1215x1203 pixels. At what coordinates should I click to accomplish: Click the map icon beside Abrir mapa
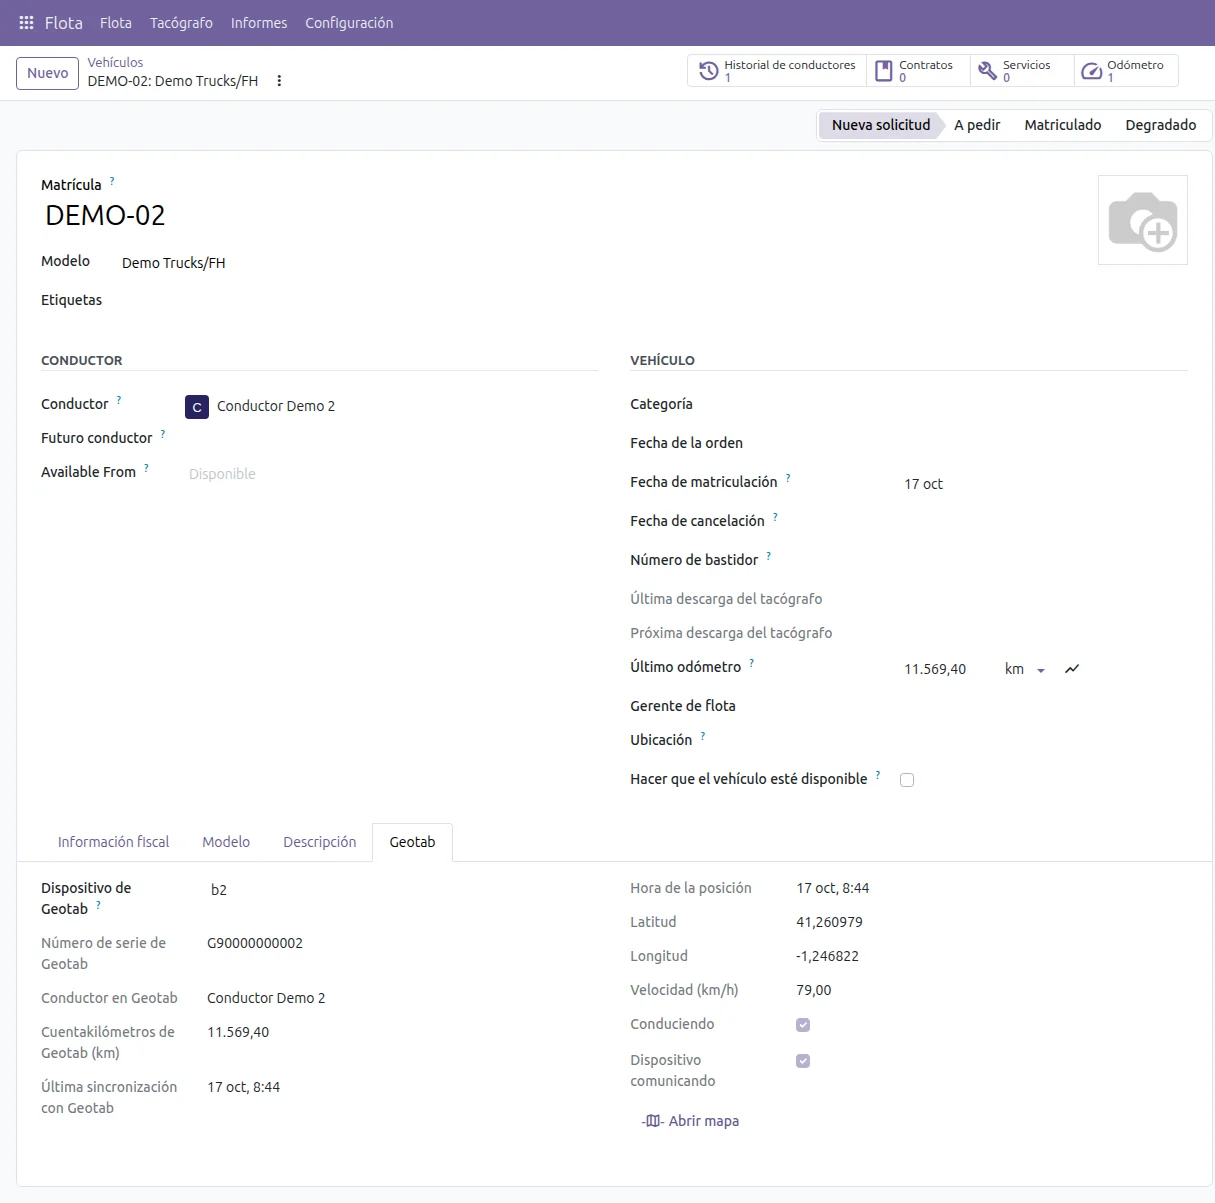click(x=652, y=1121)
